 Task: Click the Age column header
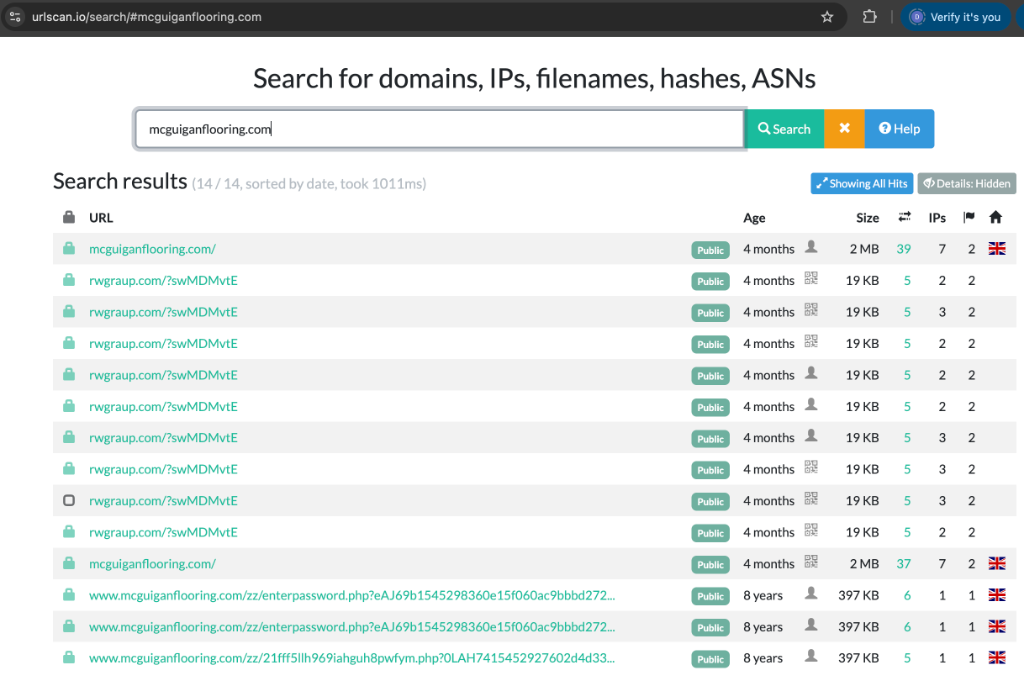click(754, 217)
